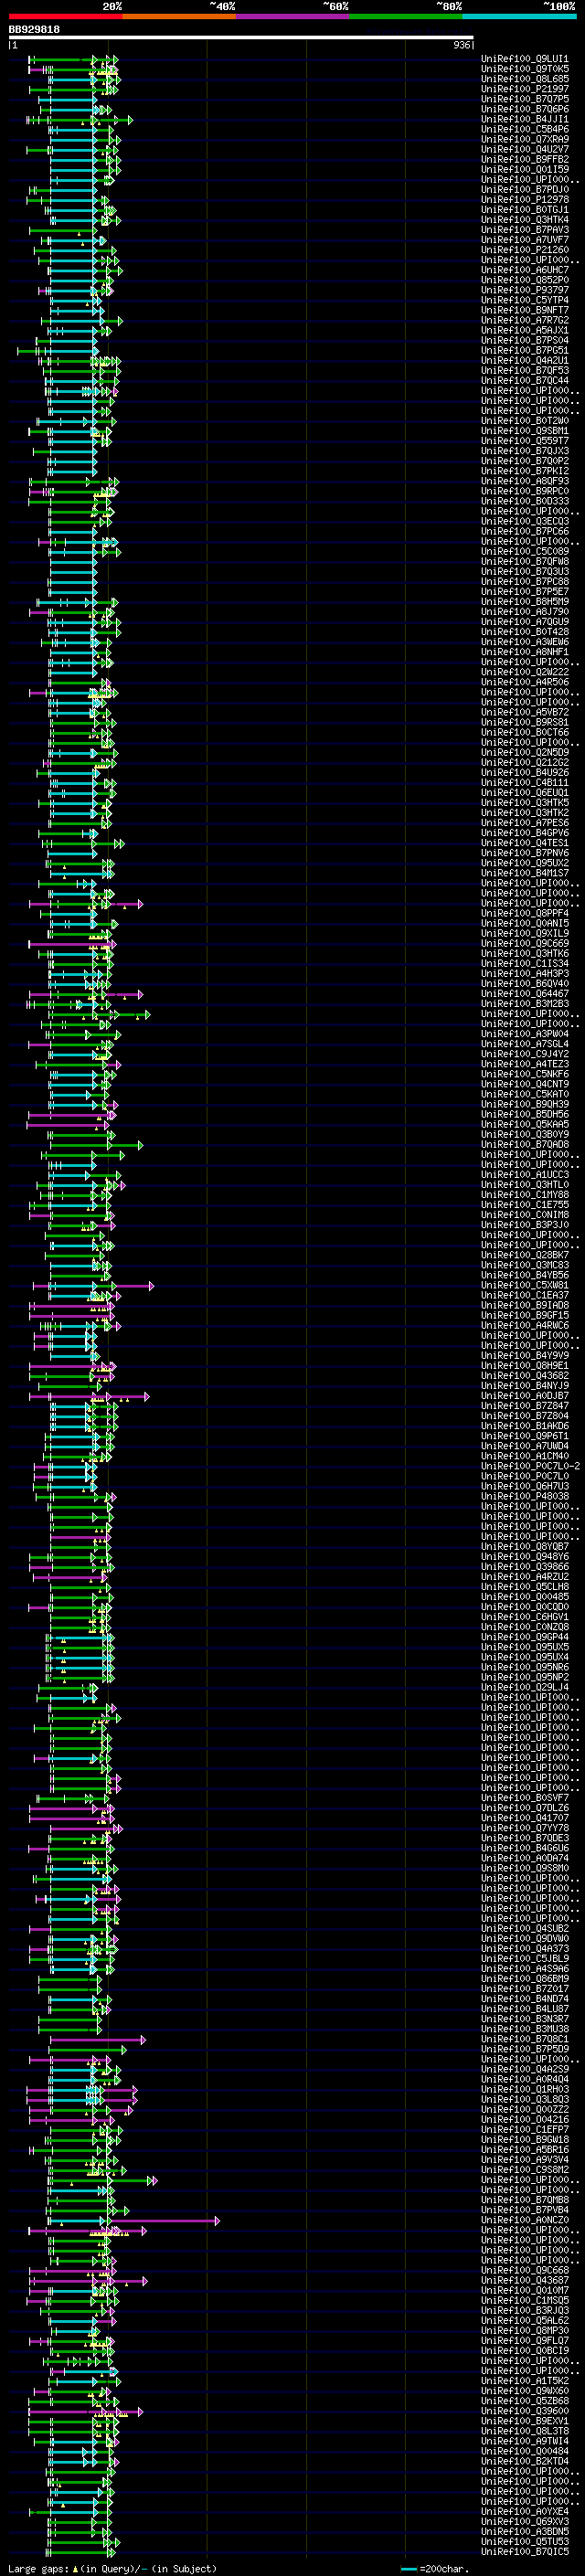Open the UniRef100_Q6H7U3 label
The height and width of the screenshot is (2576, 585).
point(525,1486)
